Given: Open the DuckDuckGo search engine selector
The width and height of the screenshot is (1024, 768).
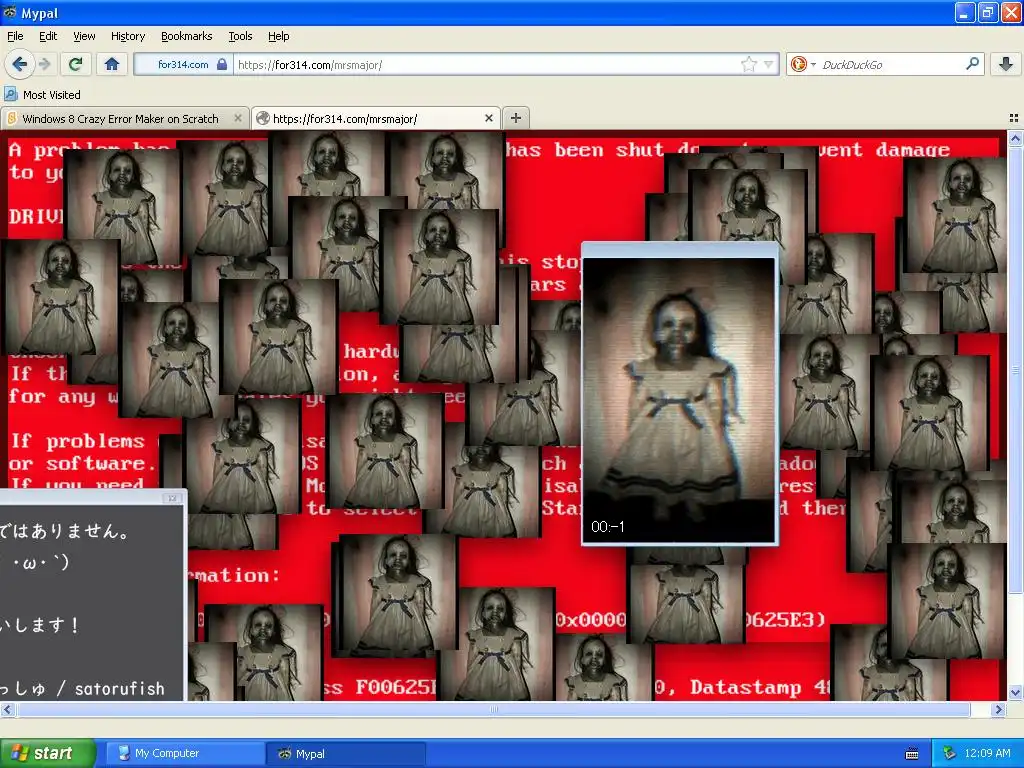Looking at the screenshot, I should (x=803, y=64).
